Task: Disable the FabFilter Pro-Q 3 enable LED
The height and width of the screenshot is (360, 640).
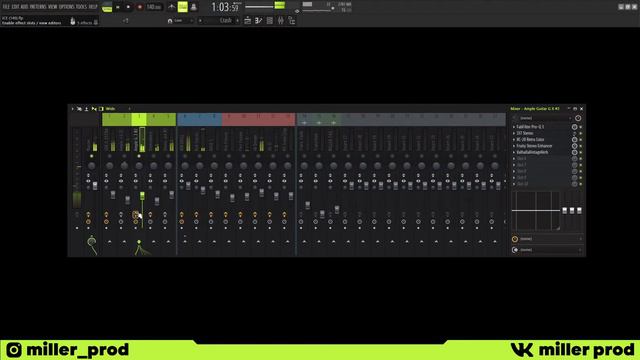Action: pos(581,127)
